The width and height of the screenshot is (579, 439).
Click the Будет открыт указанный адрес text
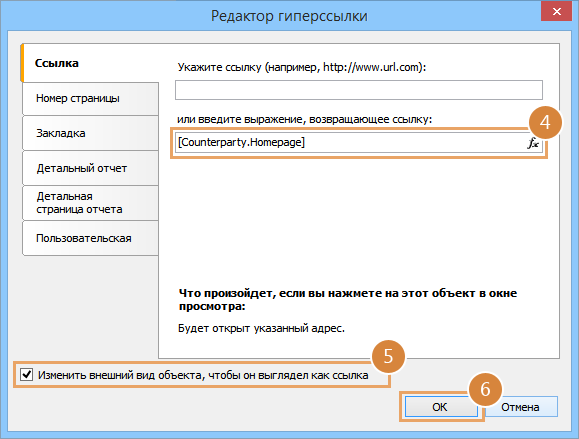[261, 328]
